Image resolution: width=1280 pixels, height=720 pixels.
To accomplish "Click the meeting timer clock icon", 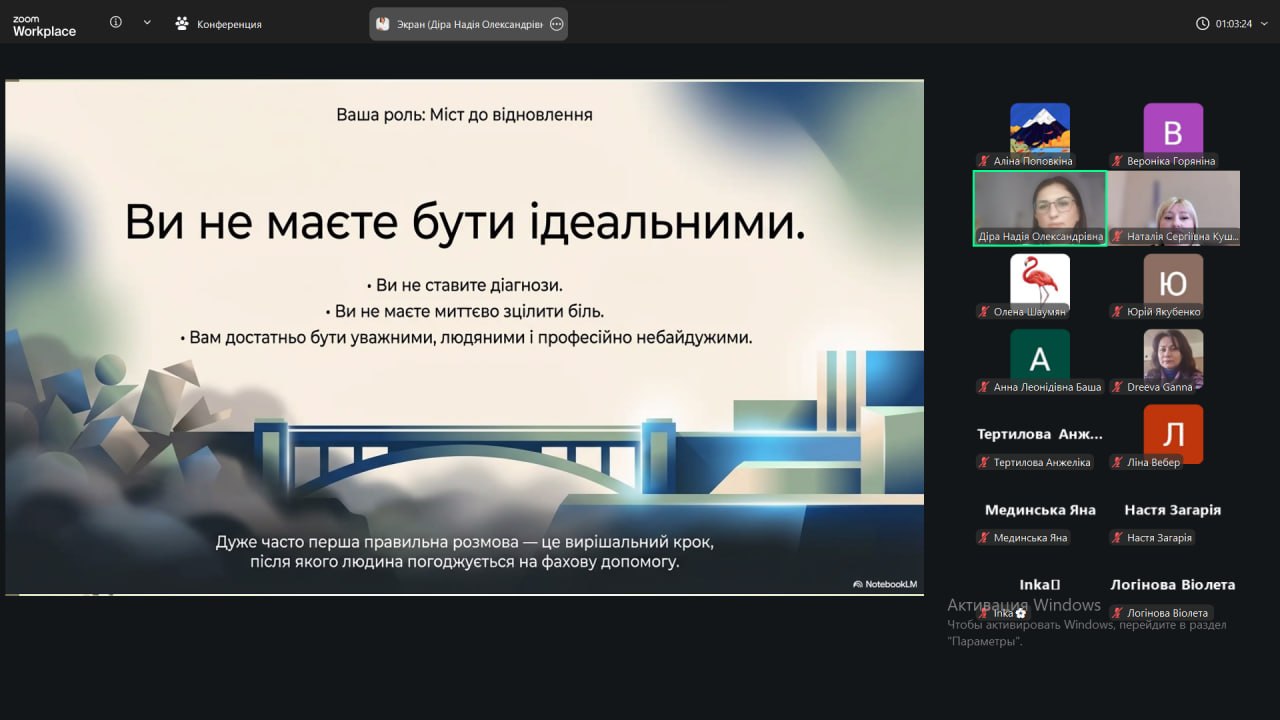I will pos(1202,24).
